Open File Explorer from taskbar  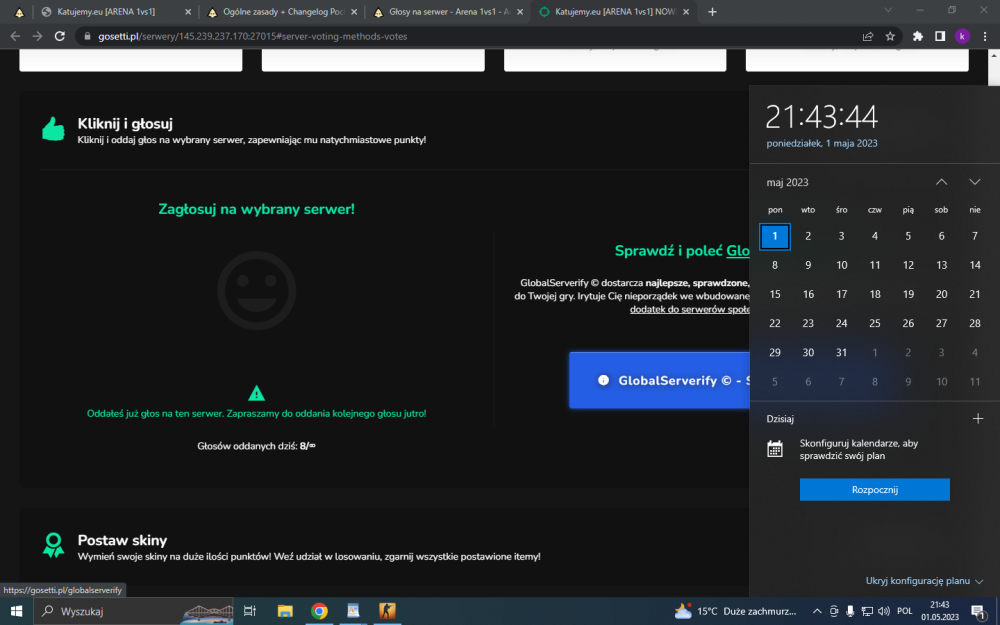click(x=285, y=611)
